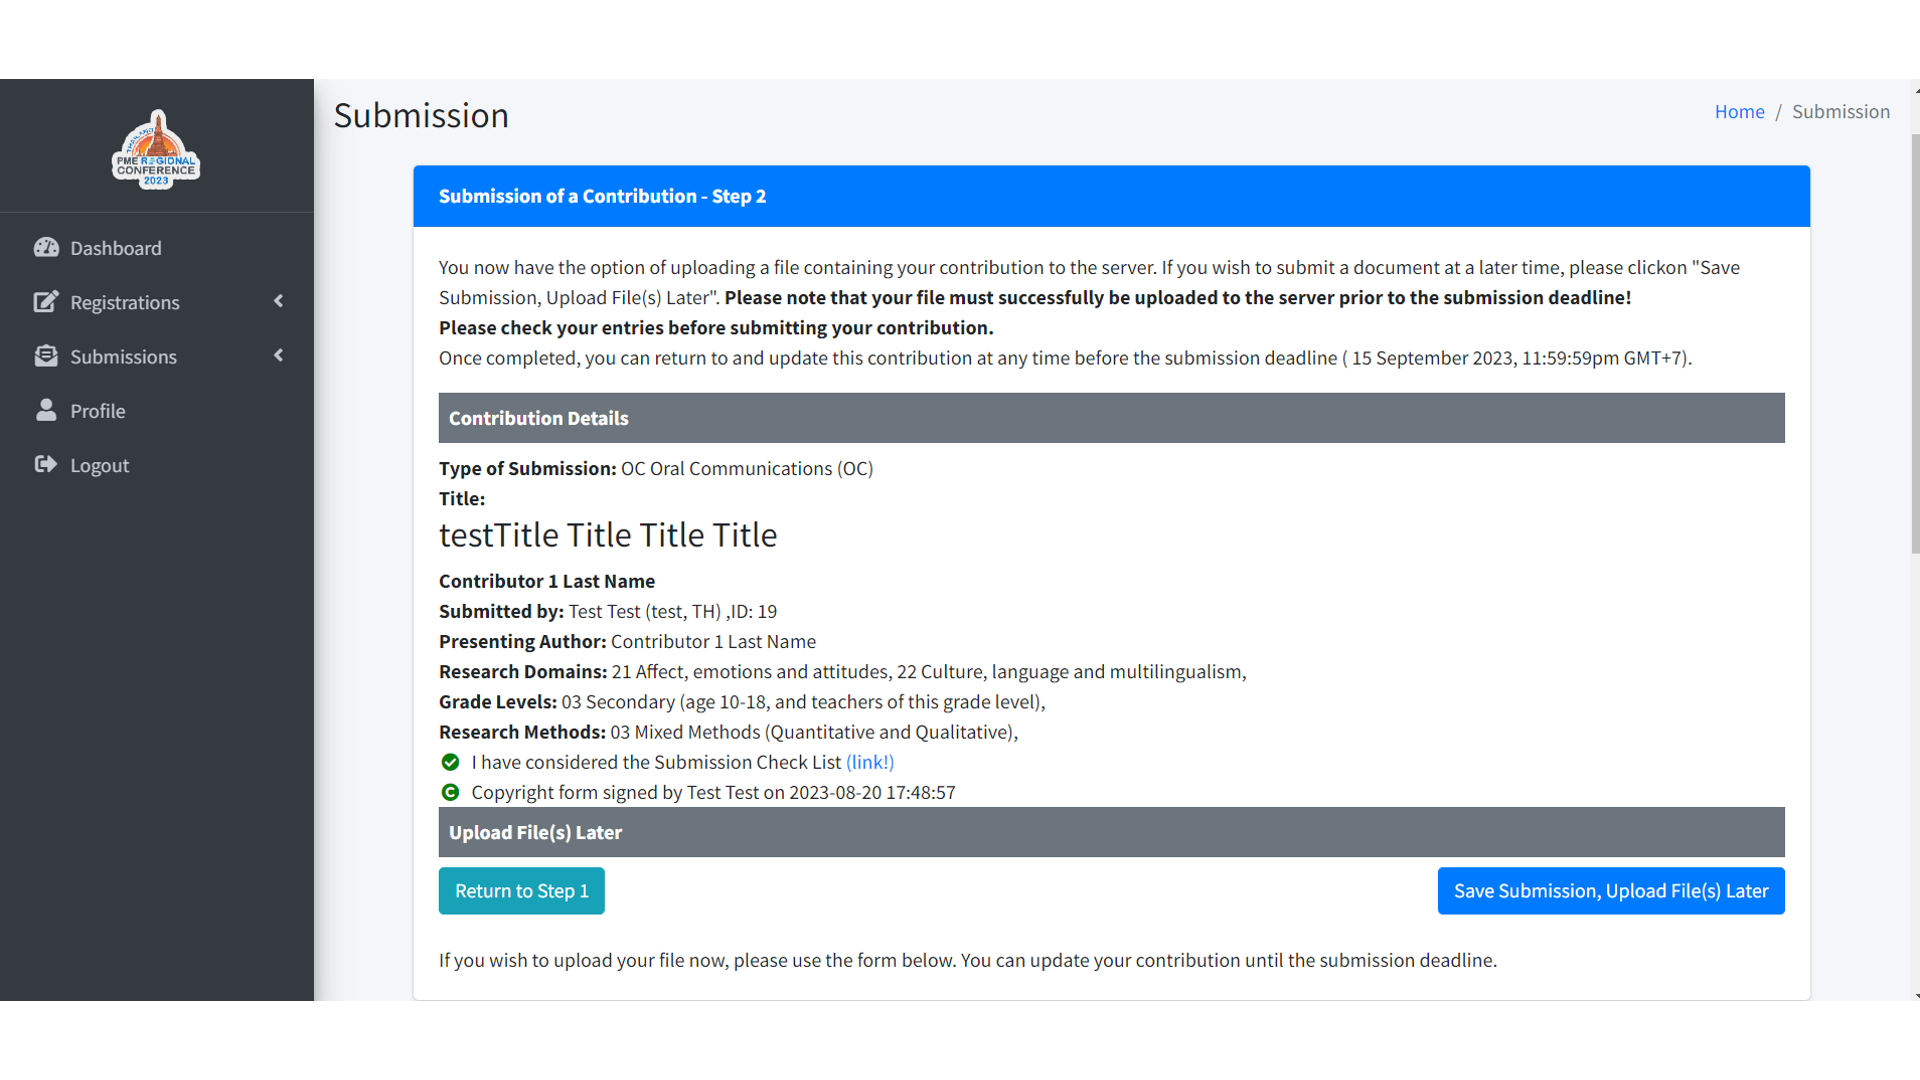Open the Submission Check List link
1920x1080 pixels.
(x=869, y=762)
